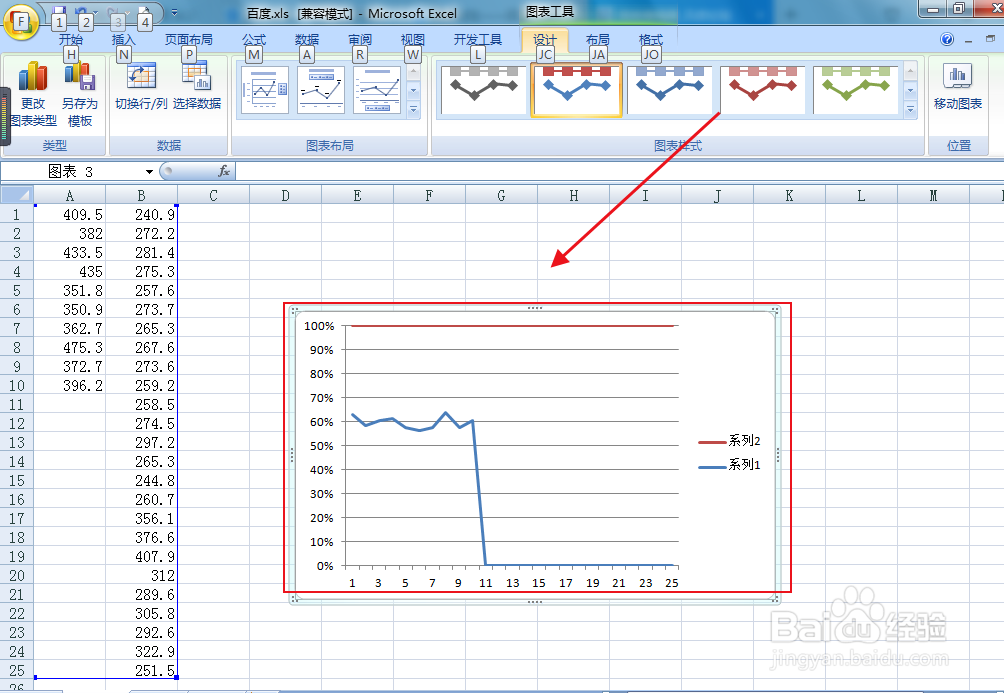Open the Home (开始) tab

click(x=70, y=40)
